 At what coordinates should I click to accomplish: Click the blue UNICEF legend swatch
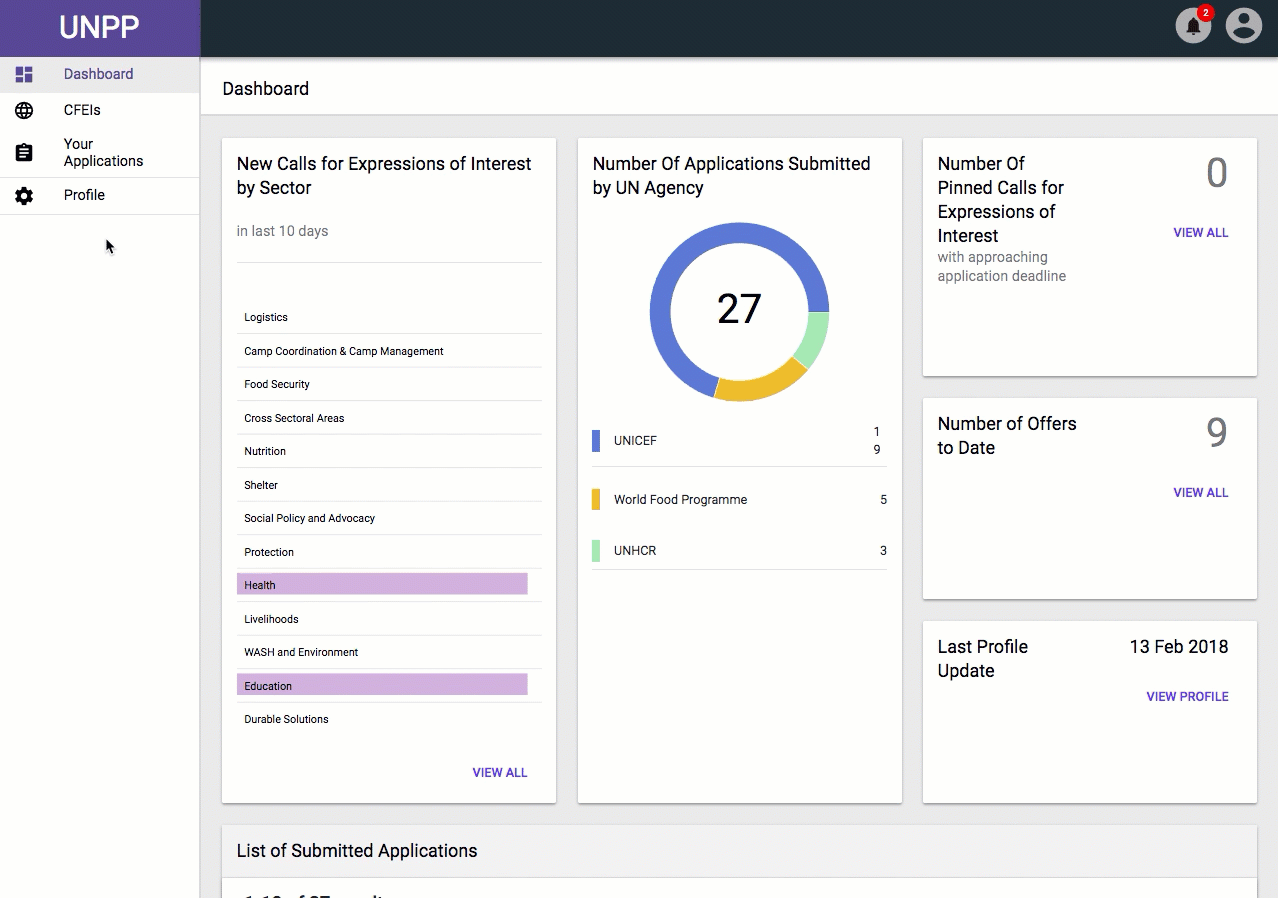click(596, 441)
